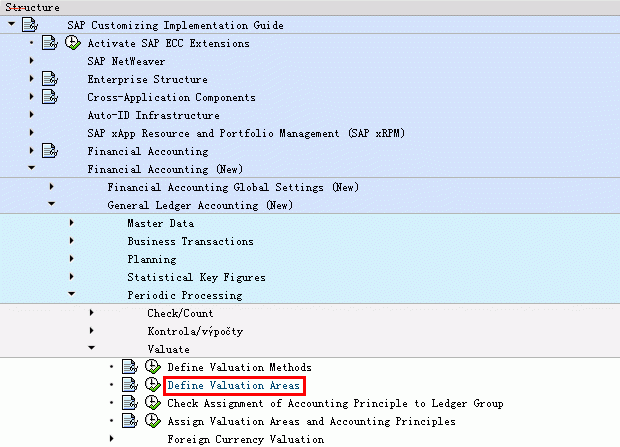Select the Enterprise Structure row text
Image resolution: width=620 pixels, height=447 pixels.
[147, 80]
